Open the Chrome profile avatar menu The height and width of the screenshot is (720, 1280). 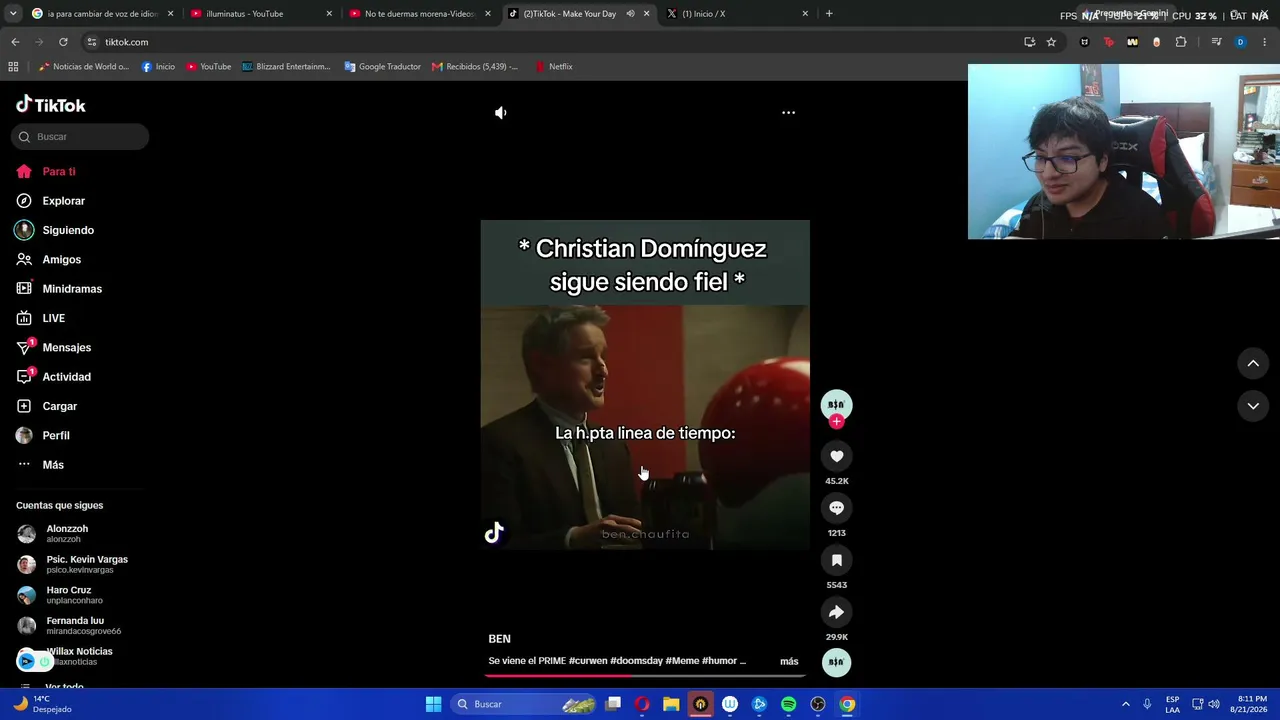pyautogui.click(x=1240, y=42)
